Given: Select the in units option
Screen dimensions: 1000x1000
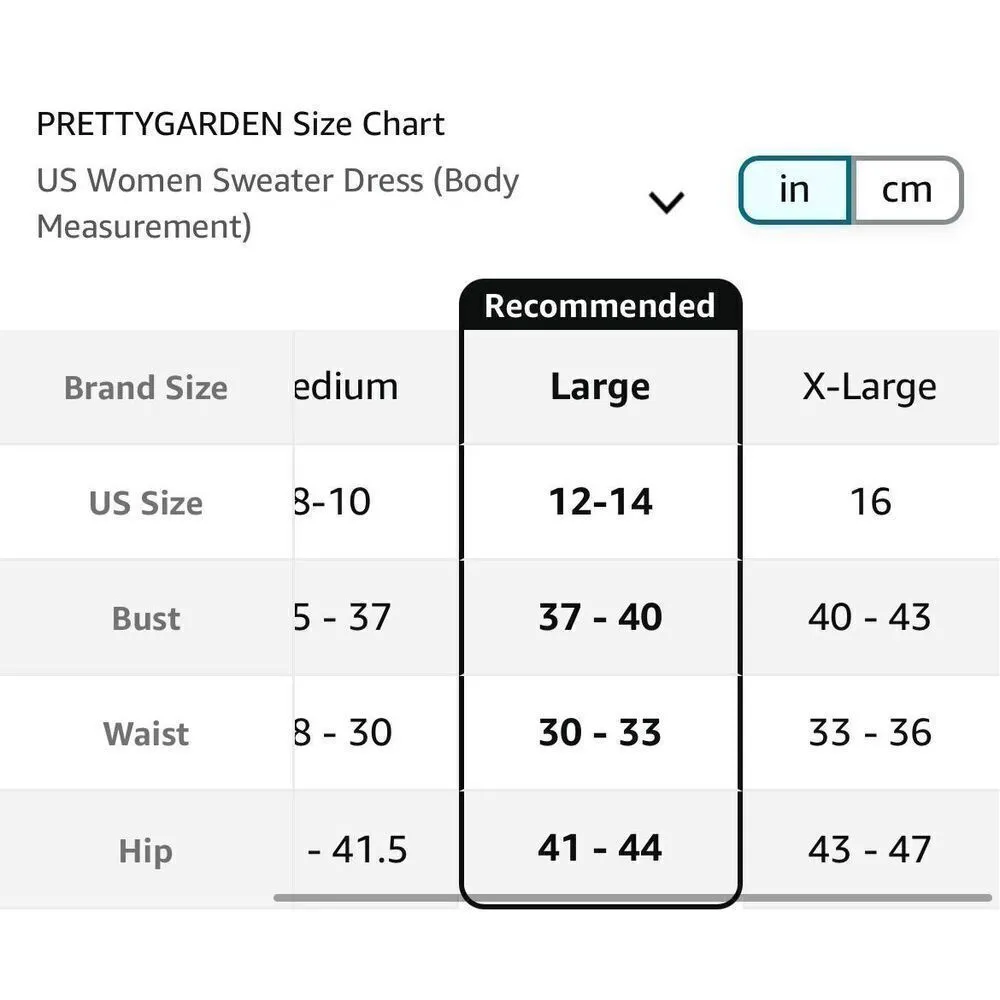Looking at the screenshot, I should [x=793, y=189].
